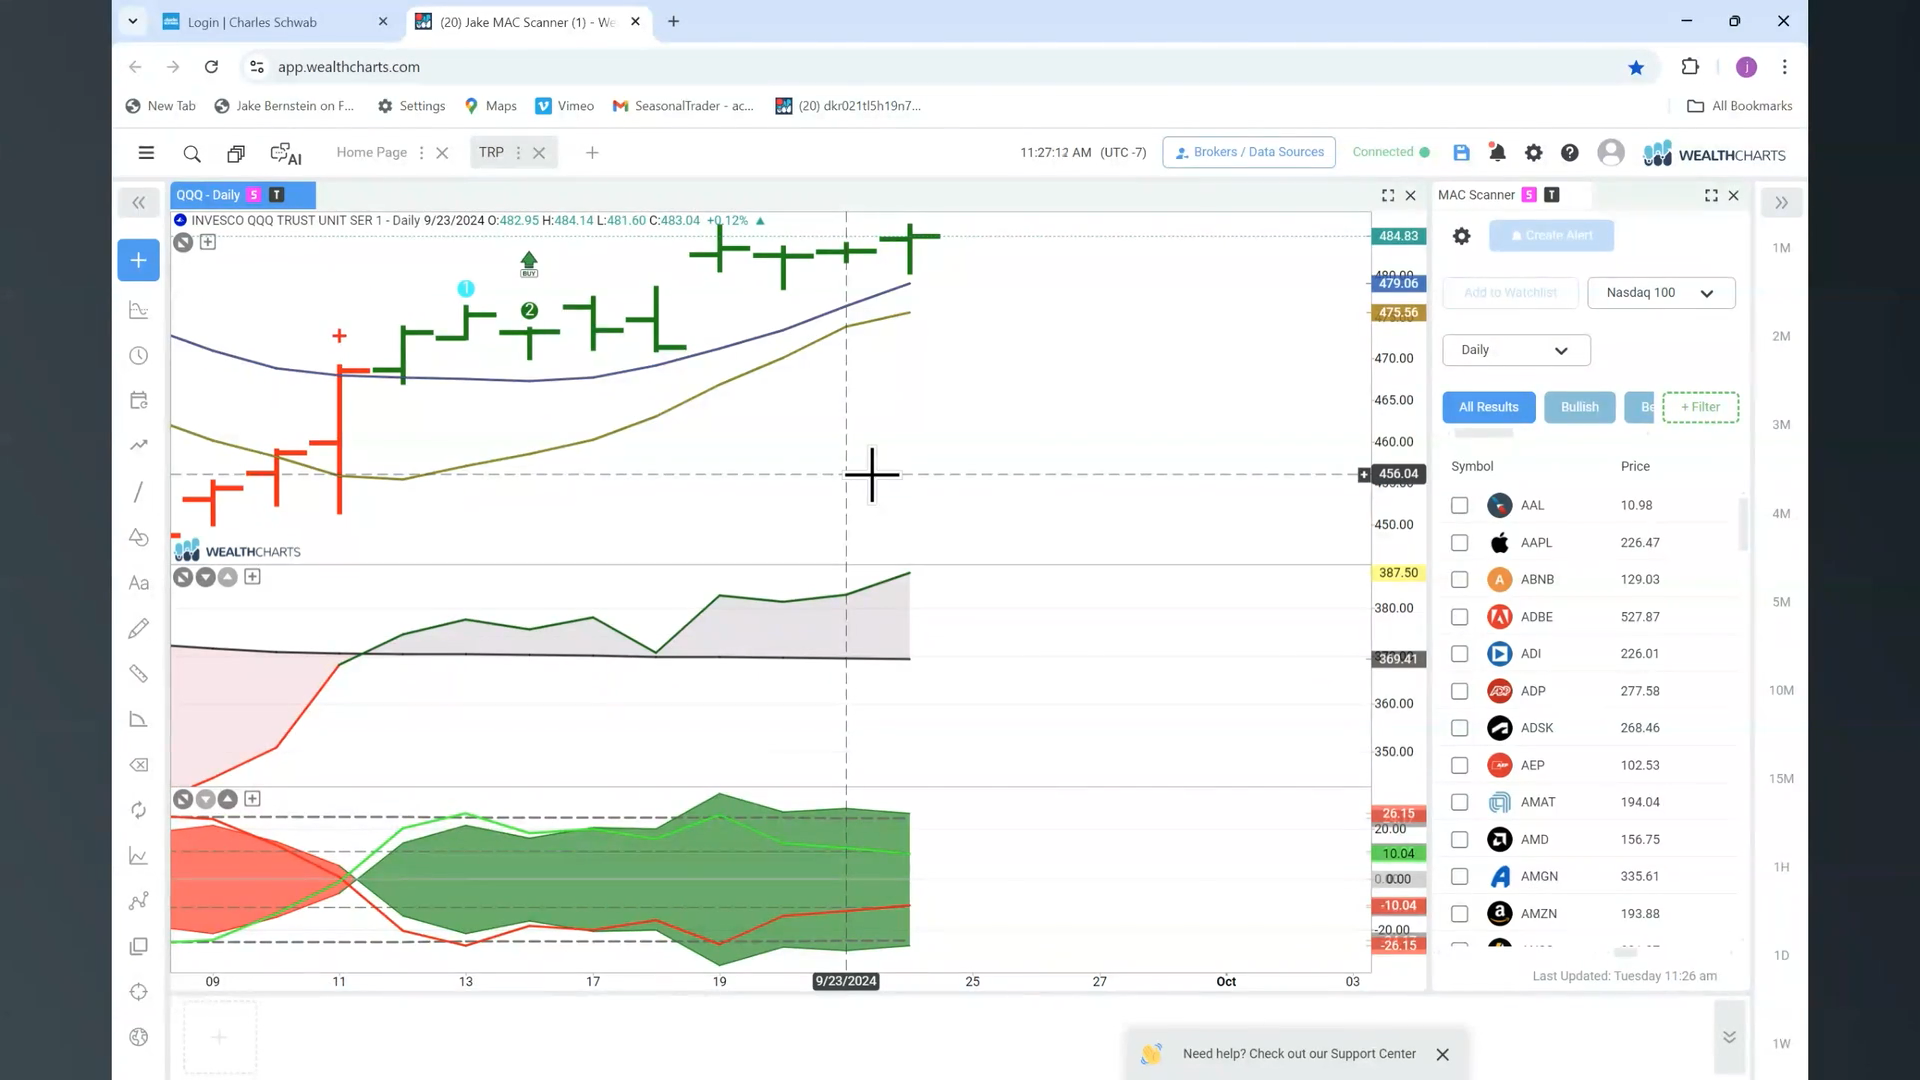Maximize the MAC Scanner panel
This screenshot has width=1920, height=1080.
tap(1711, 195)
